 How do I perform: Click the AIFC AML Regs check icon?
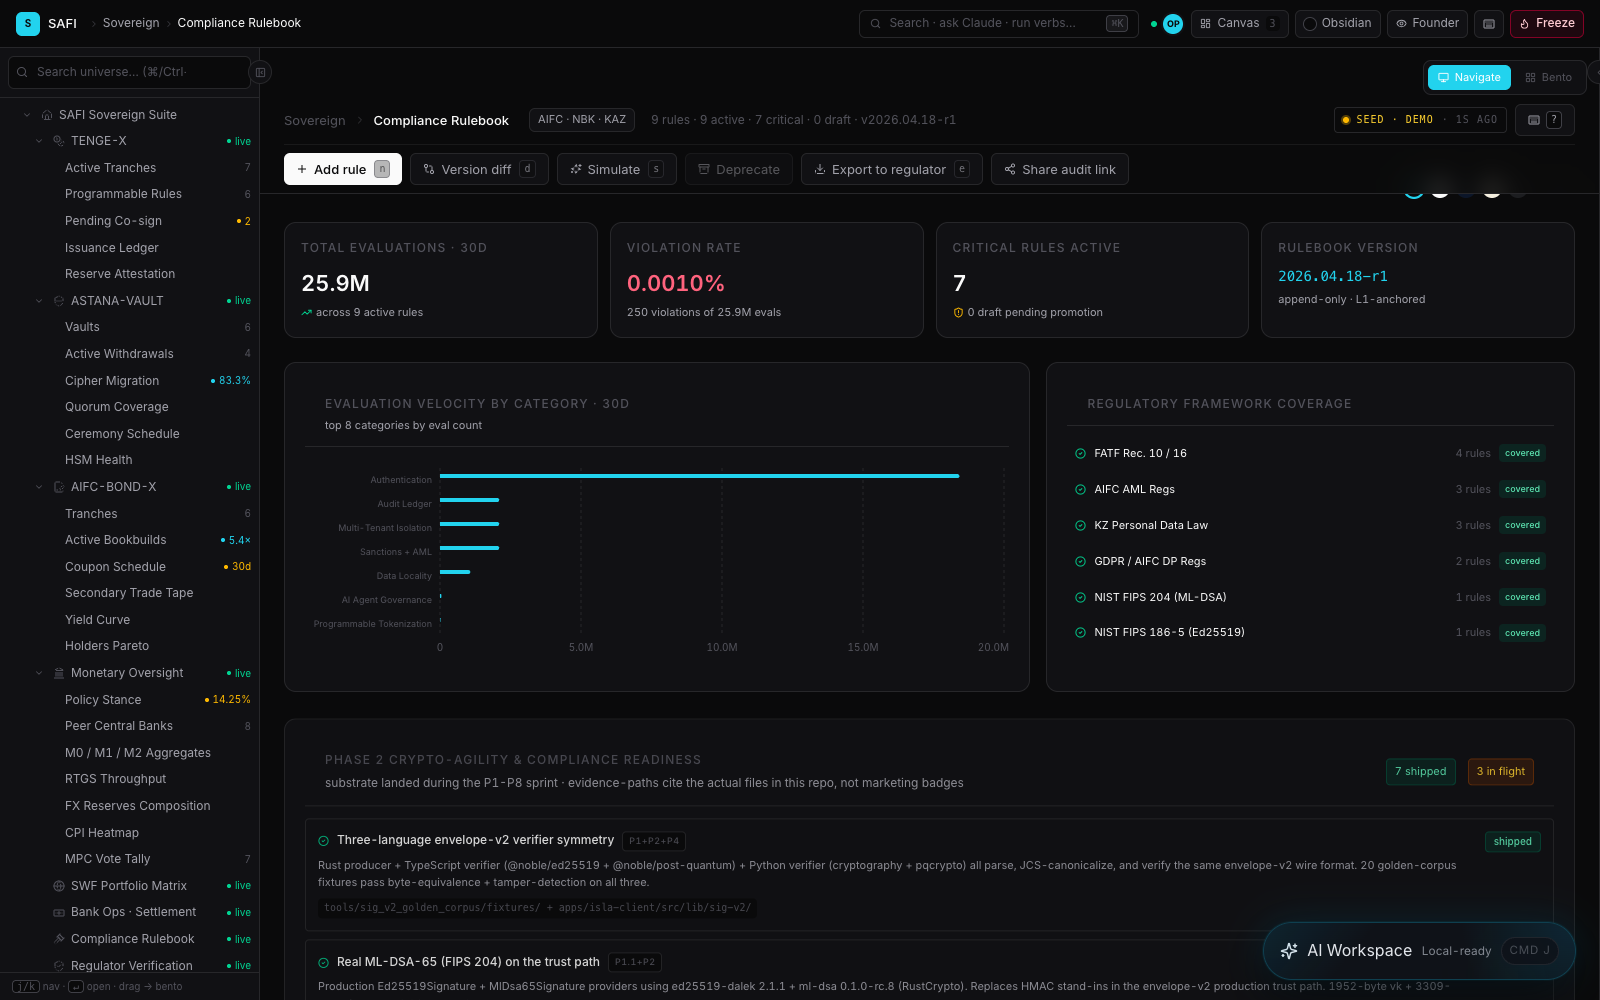pyautogui.click(x=1080, y=490)
